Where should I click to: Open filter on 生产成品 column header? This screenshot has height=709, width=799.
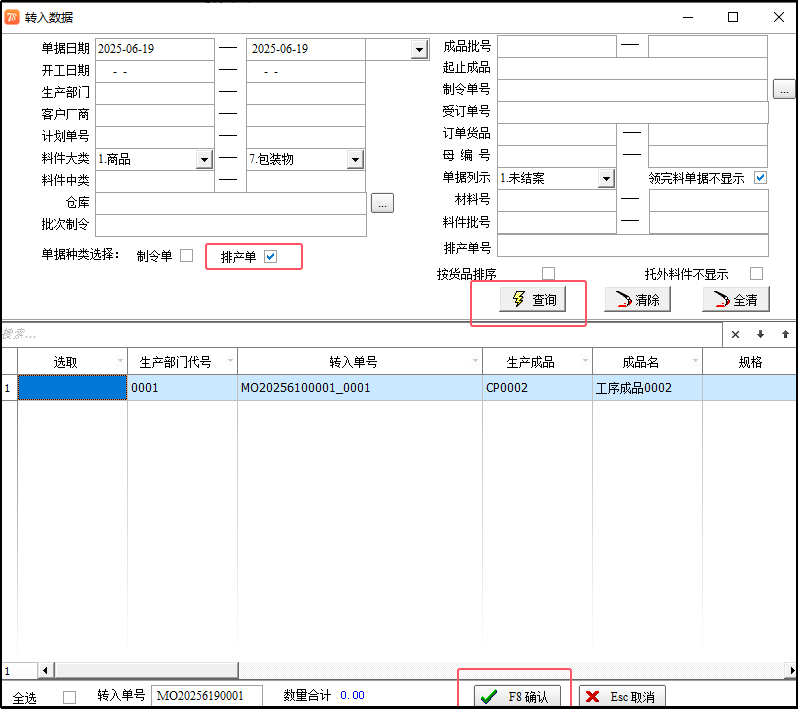[x=584, y=361]
